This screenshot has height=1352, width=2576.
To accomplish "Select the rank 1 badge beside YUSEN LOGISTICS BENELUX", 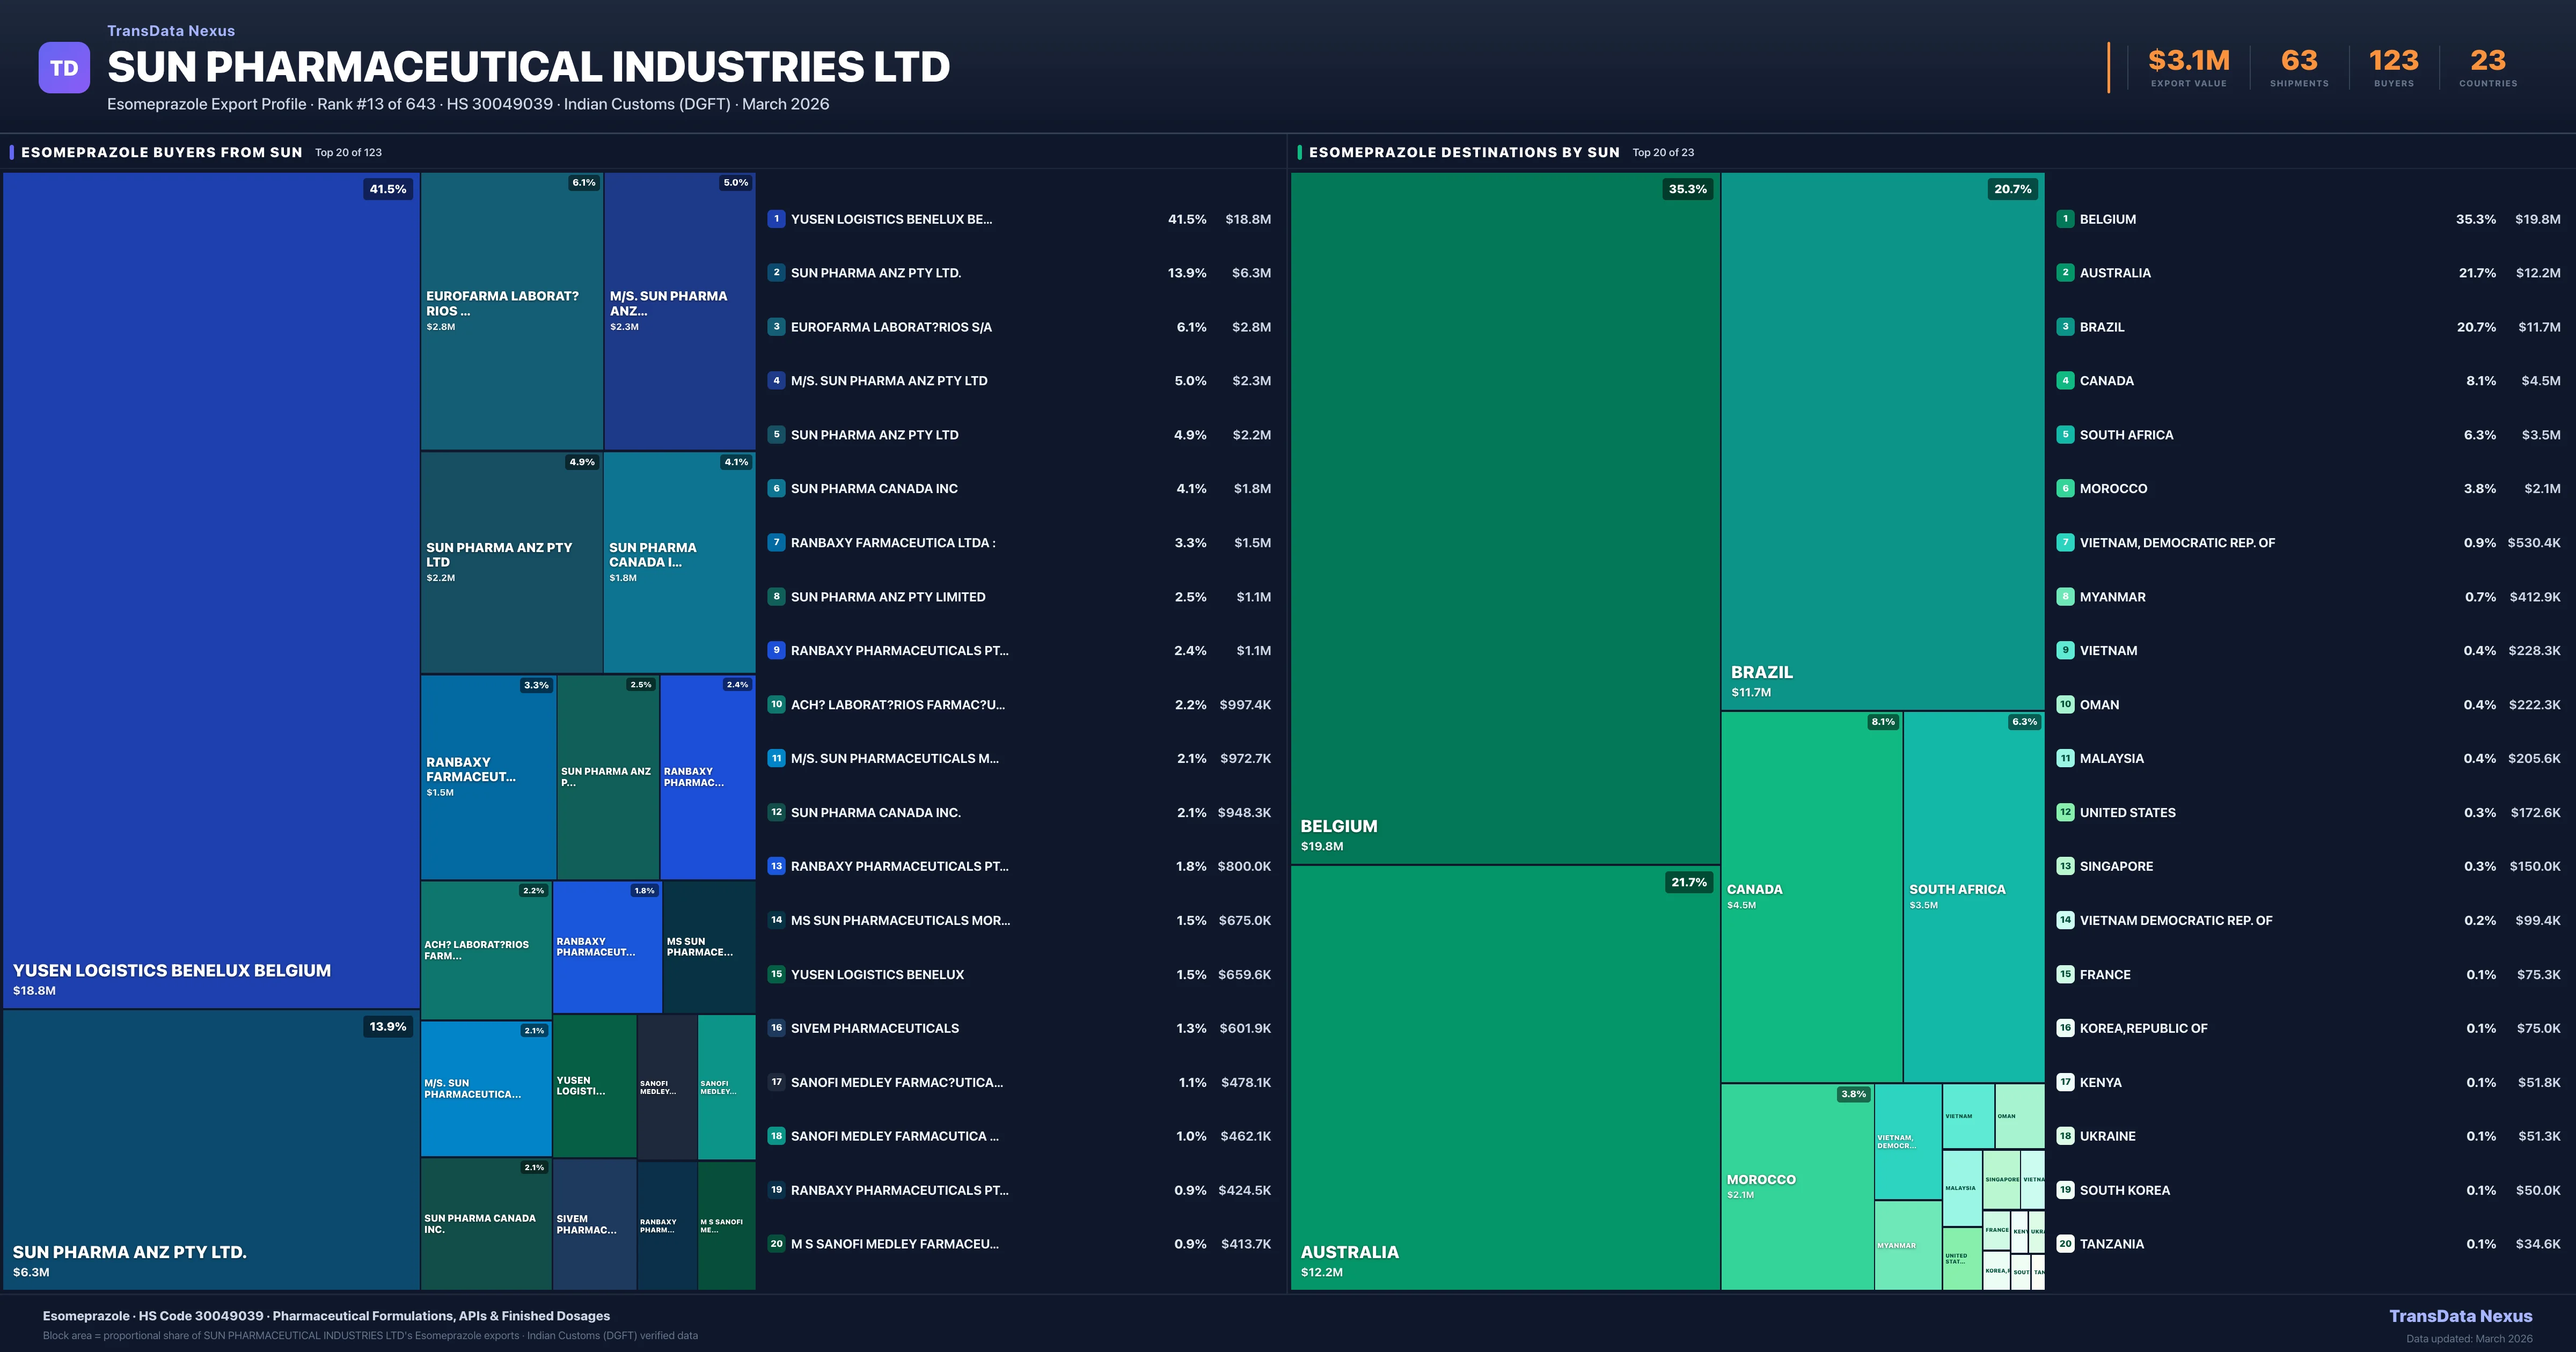I will pyautogui.click(x=776, y=219).
